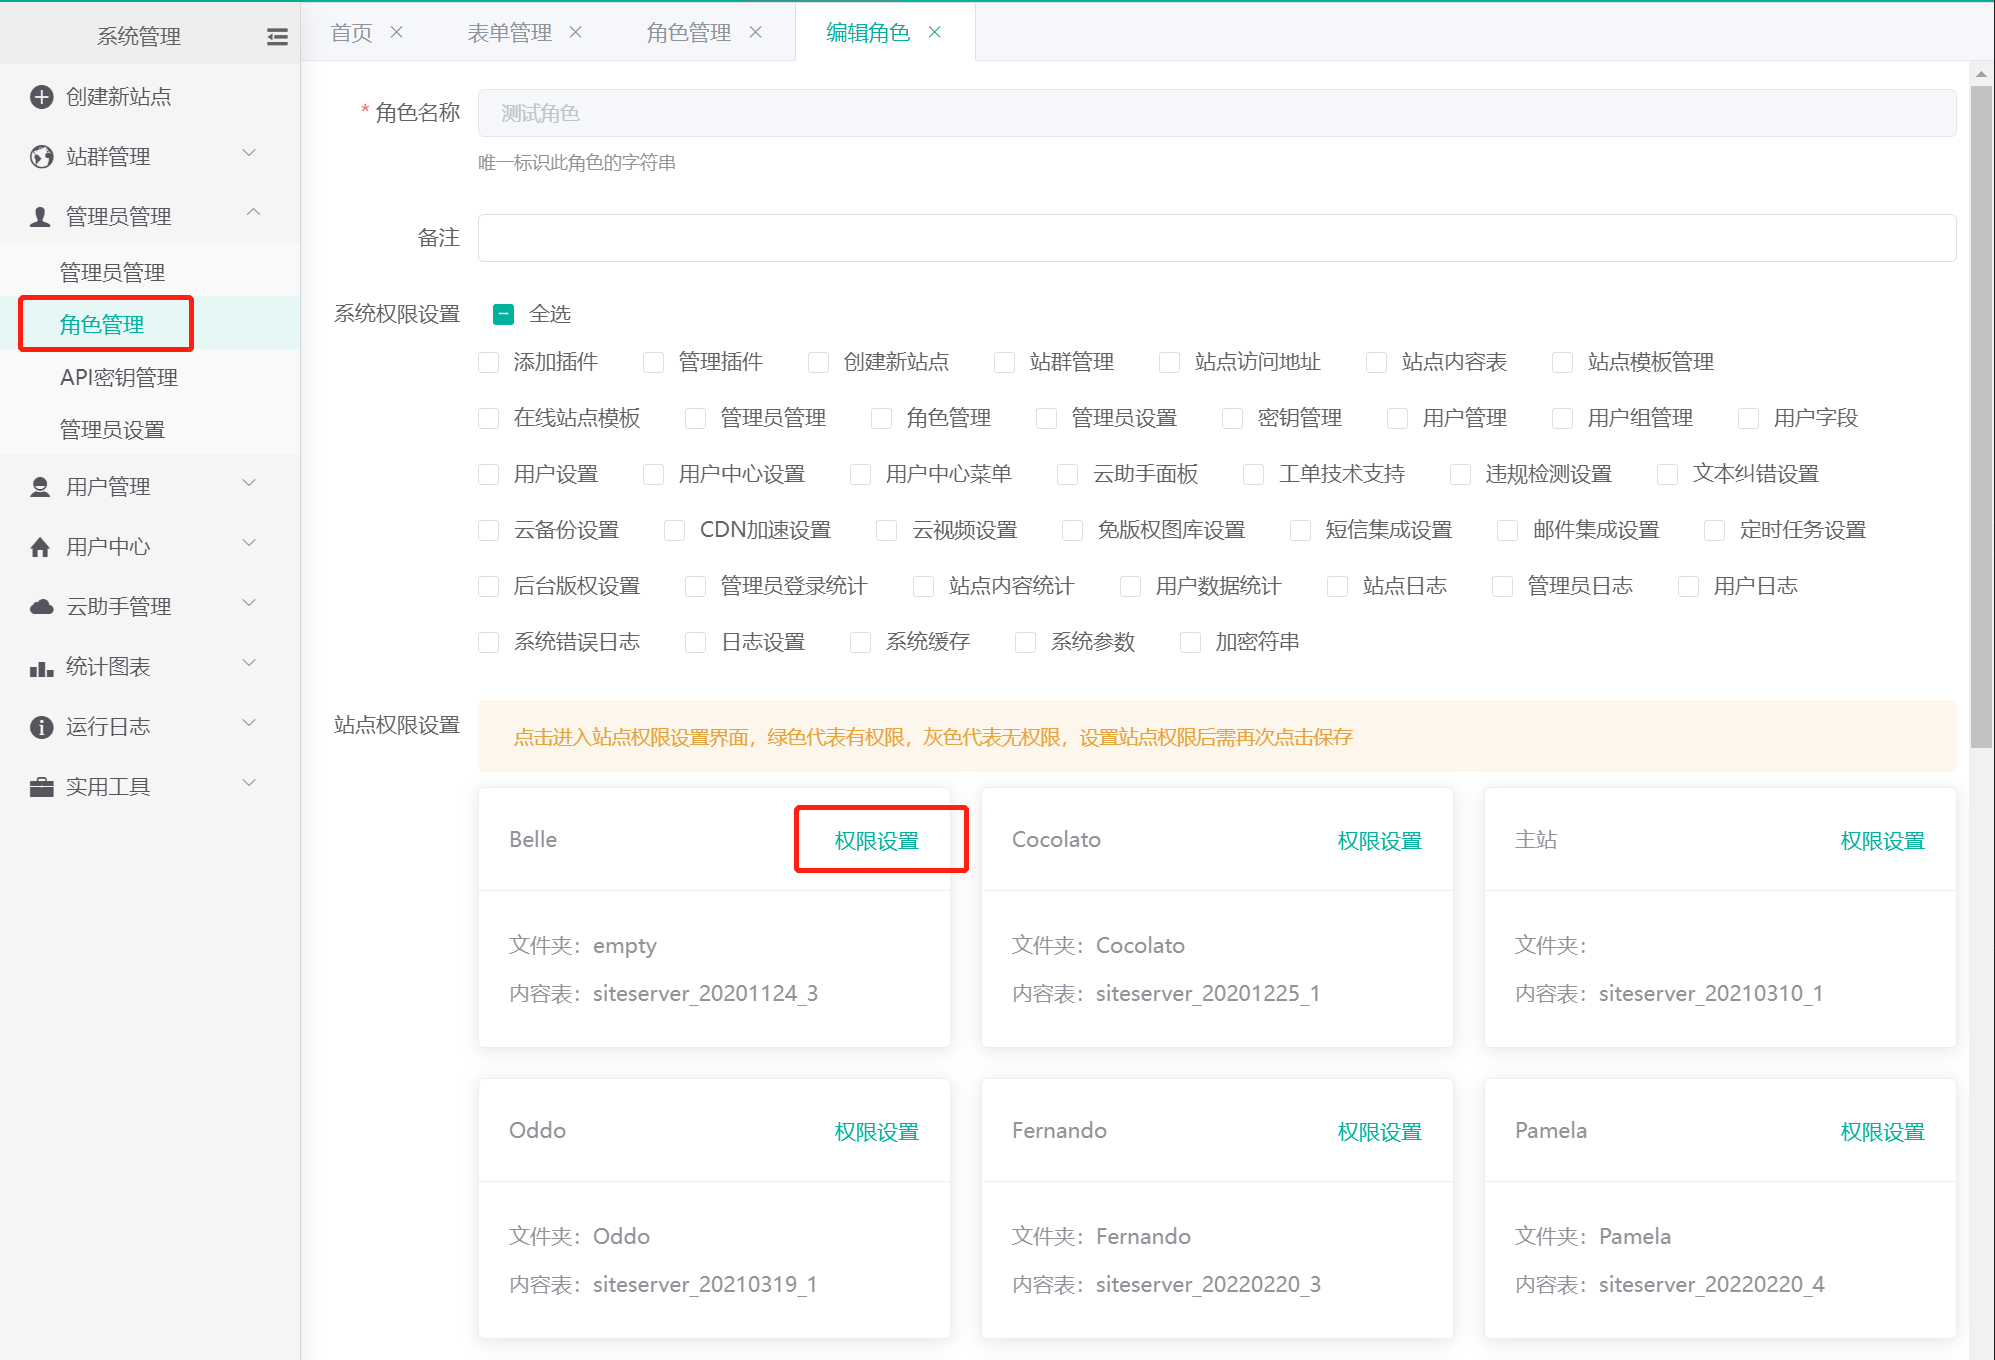Open 权限设置 for the Cocolato site
Screen dimensions: 1995x1360
pos(1379,841)
